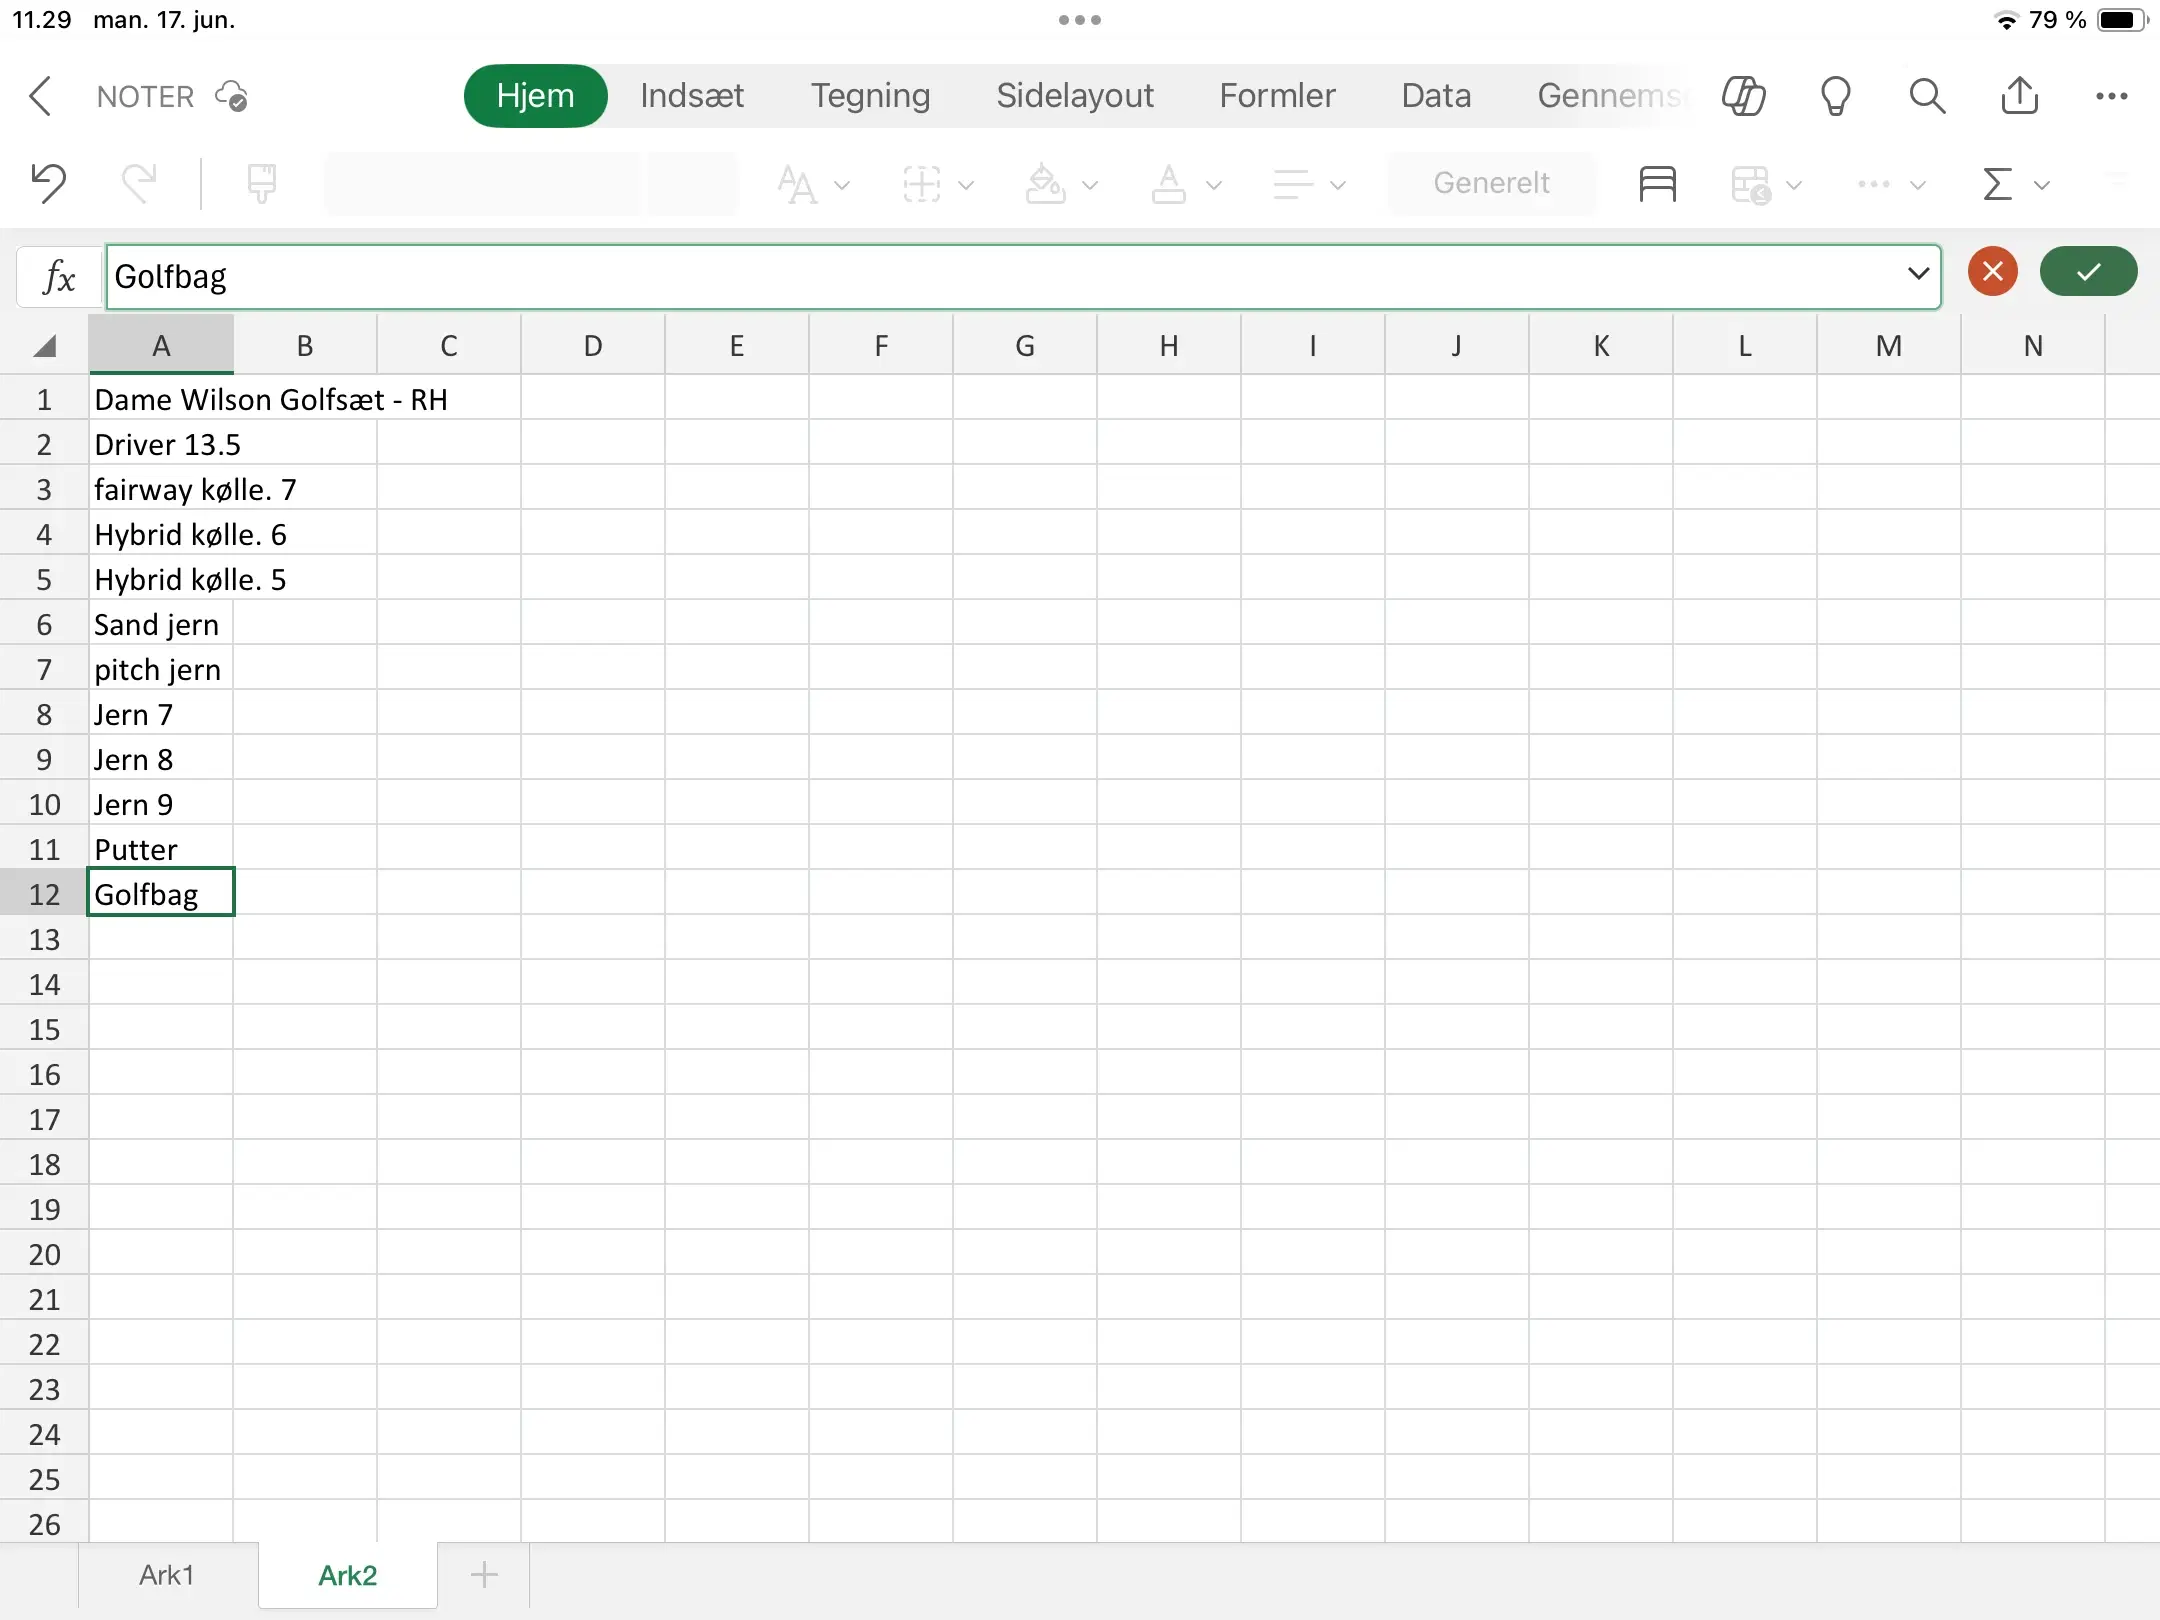Expand the table format dropdown arrow

point(1794,185)
